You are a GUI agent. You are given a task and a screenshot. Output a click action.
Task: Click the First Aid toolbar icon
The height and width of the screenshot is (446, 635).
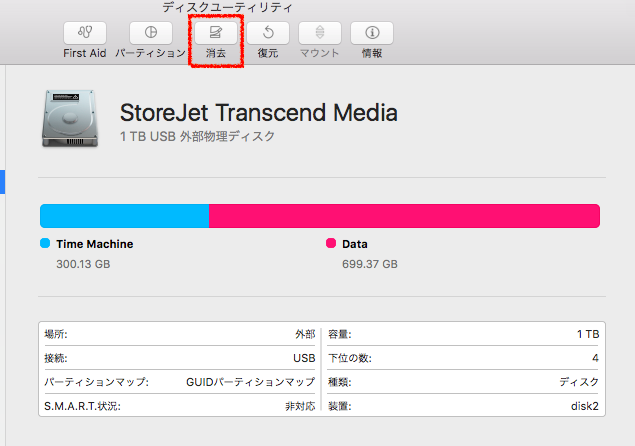(84, 33)
